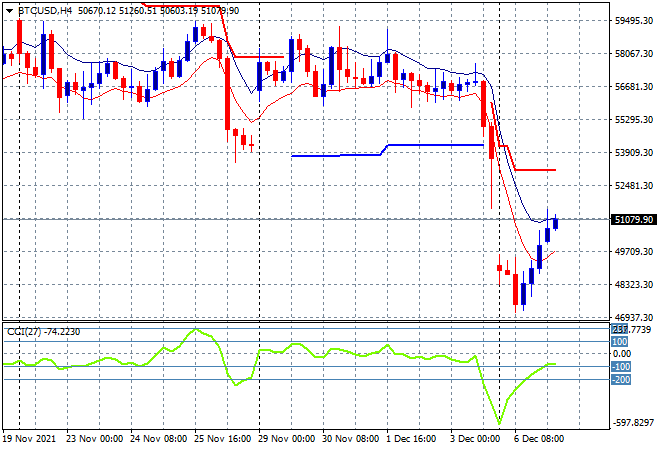
Task: Select the current price tag 51079.90
Action: [x=634, y=220]
